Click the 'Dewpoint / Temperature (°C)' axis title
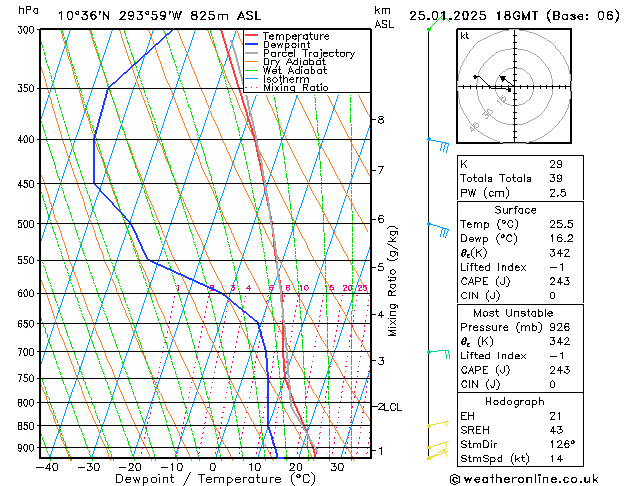 215,479
